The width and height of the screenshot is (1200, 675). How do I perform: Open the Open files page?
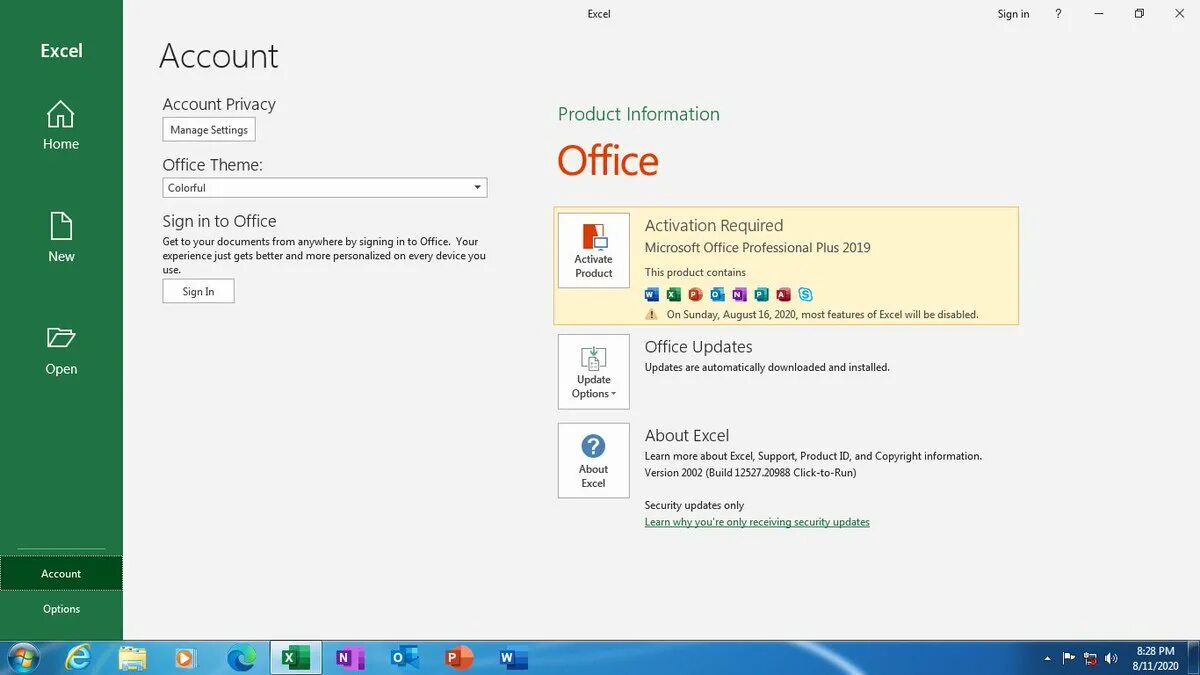[60, 351]
